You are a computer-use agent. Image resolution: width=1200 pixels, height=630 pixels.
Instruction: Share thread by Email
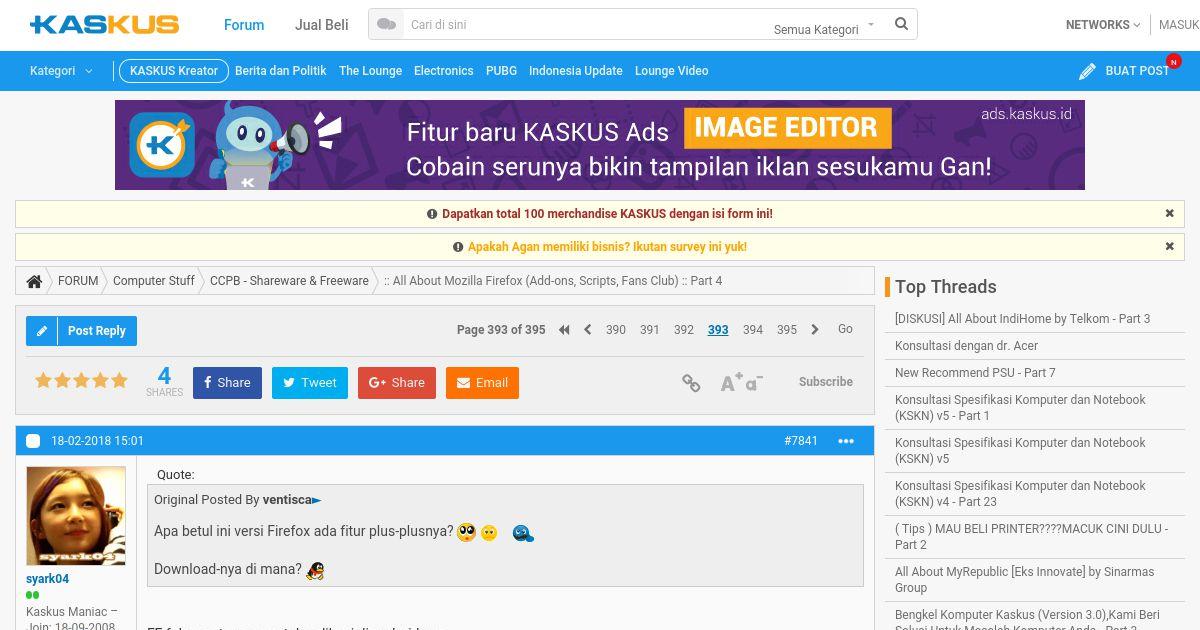(482, 383)
